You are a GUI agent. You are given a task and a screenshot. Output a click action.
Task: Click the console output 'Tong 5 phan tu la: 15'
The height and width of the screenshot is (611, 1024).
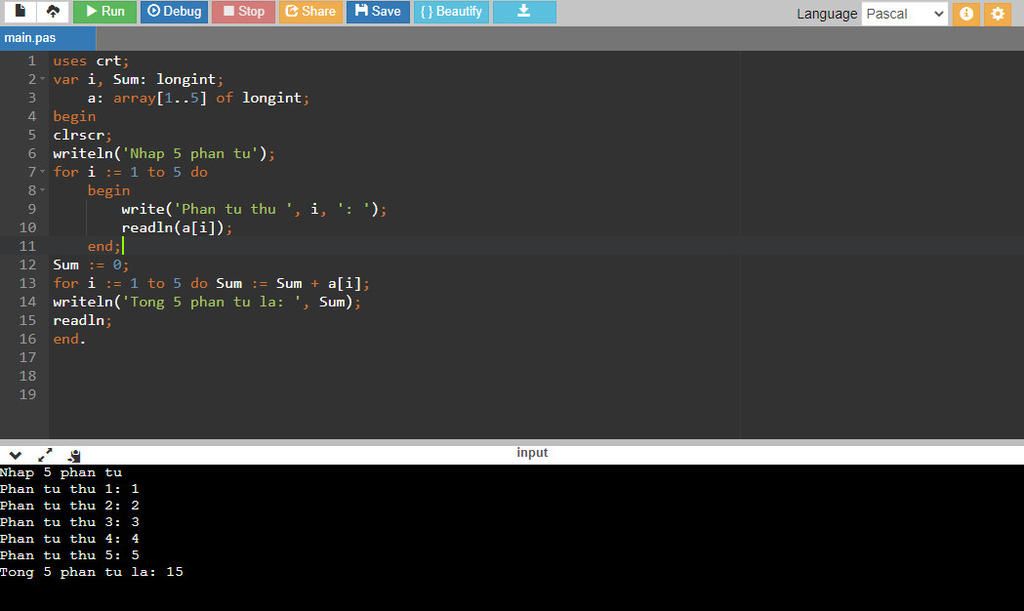tap(91, 572)
